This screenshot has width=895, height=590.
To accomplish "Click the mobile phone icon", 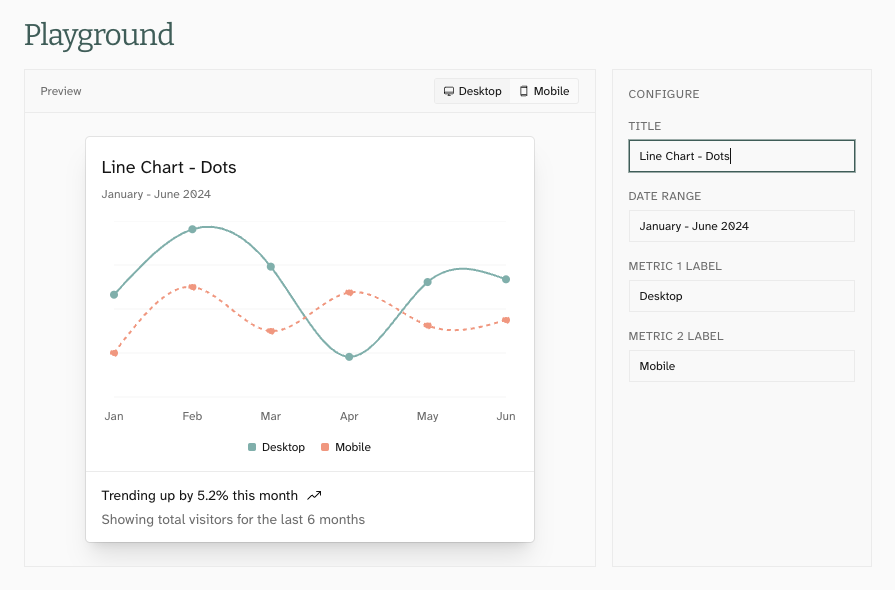I will point(523,91).
